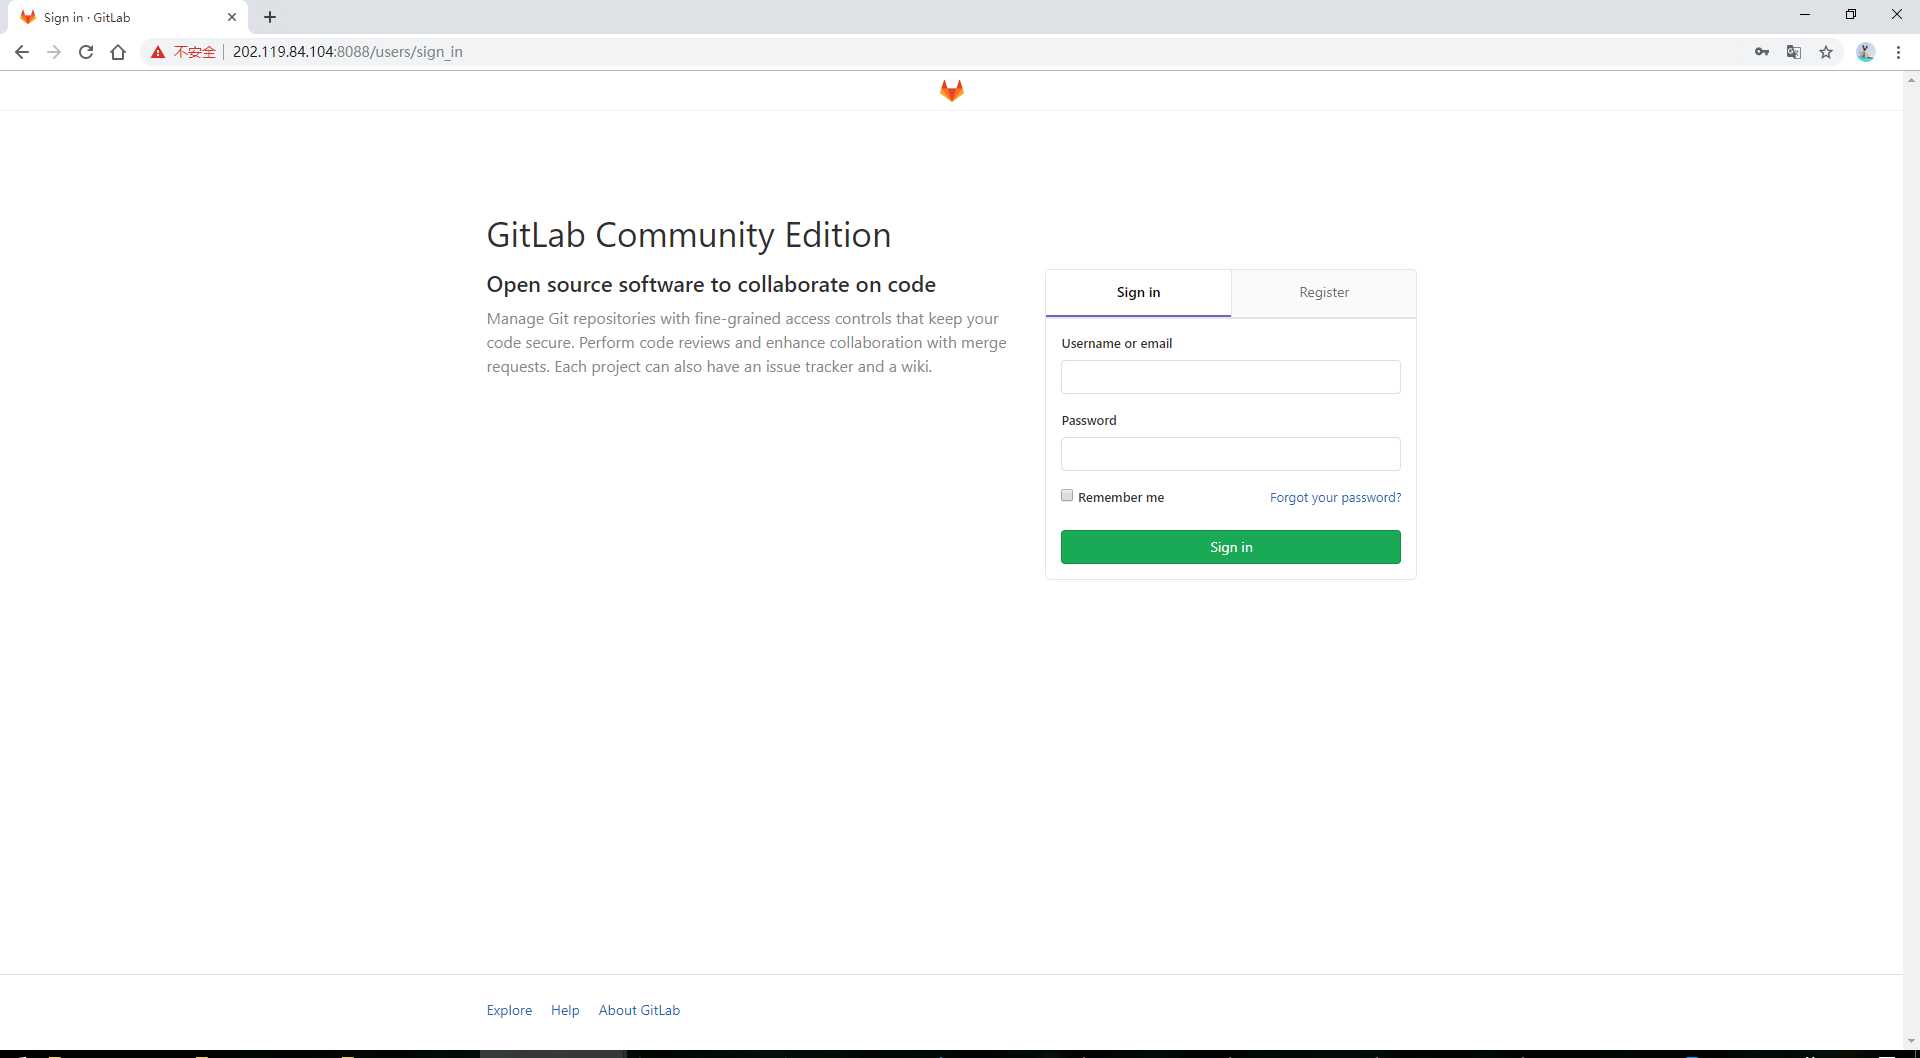Restore down the browser window
The width and height of the screenshot is (1920, 1058).
[x=1850, y=14]
